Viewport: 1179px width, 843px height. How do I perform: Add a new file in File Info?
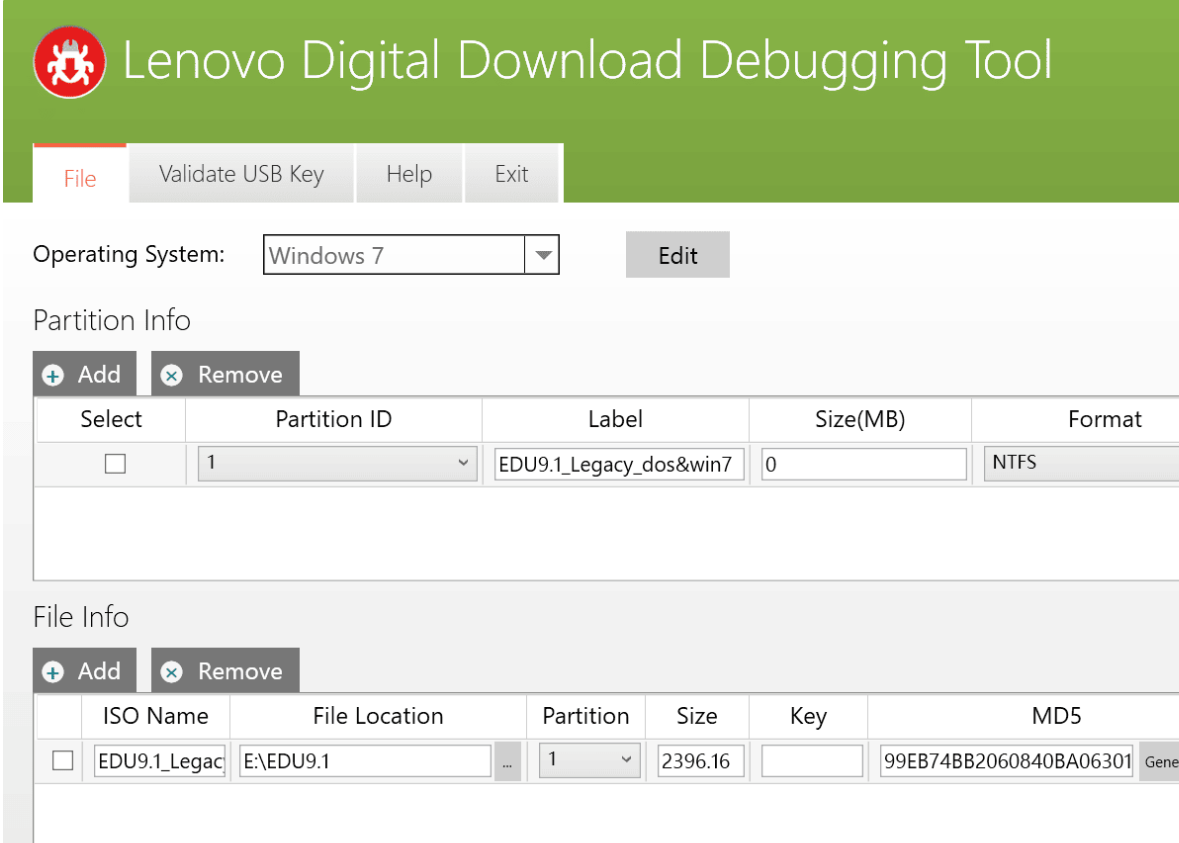point(84,670)
